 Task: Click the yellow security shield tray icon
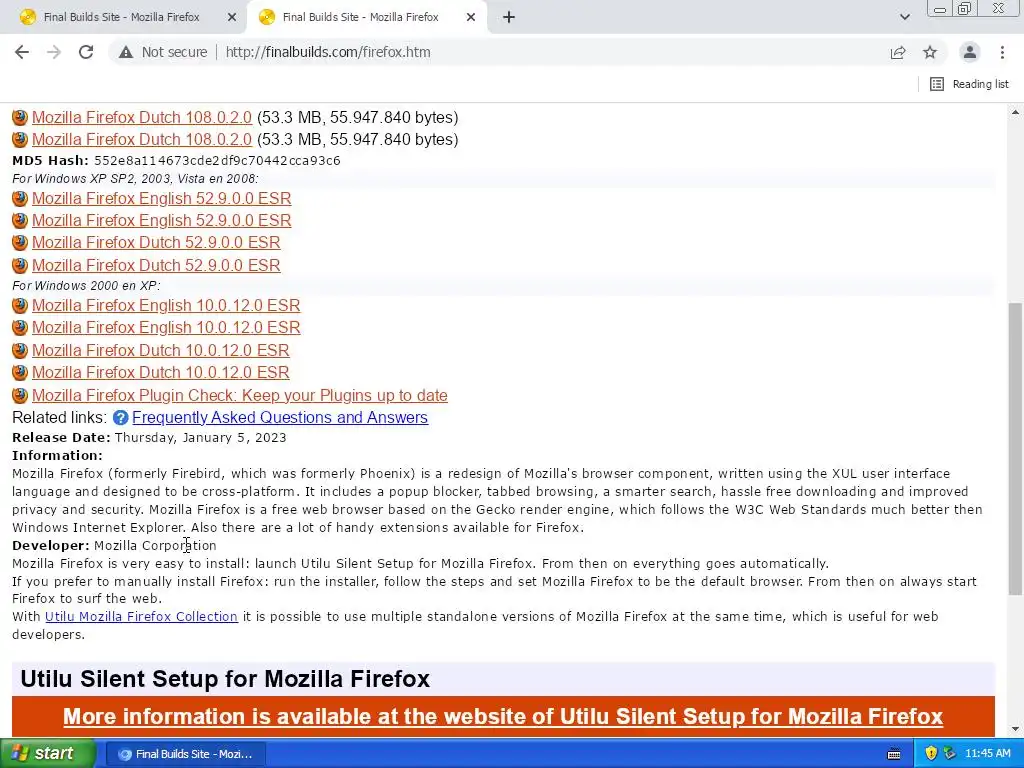(x=931, y=754)
